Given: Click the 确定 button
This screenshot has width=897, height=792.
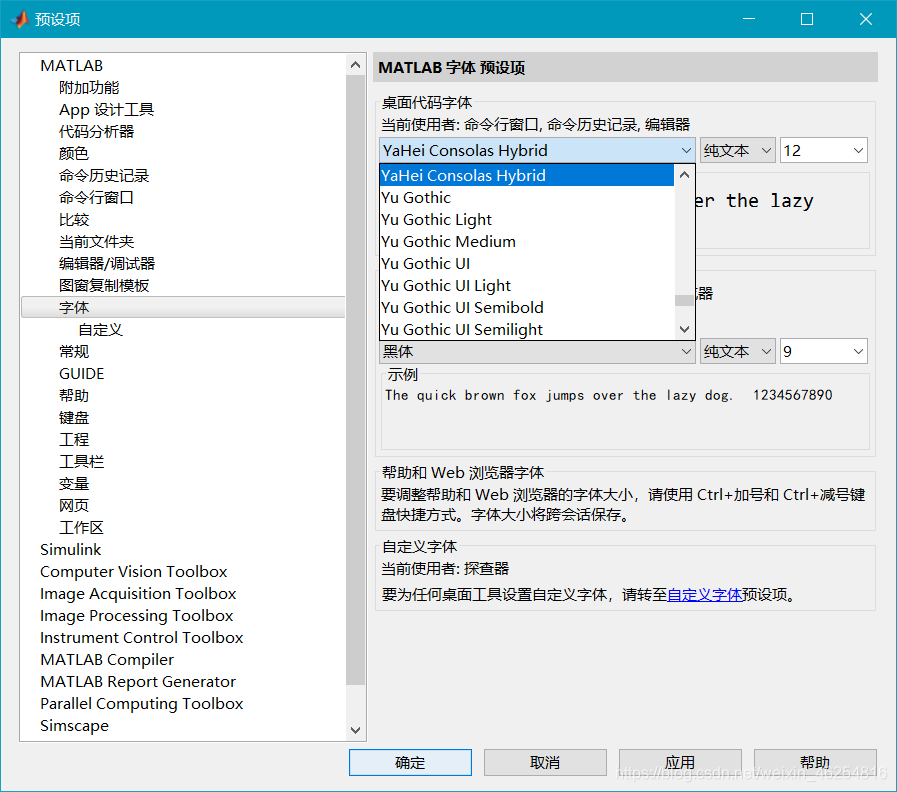Looking at the screenshot, I should click(410, 762).
